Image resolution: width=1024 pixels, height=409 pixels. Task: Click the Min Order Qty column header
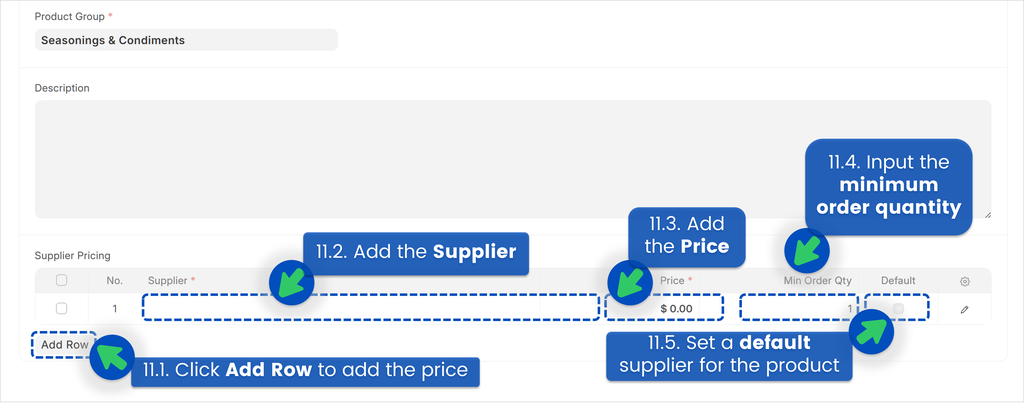point(818,280)
